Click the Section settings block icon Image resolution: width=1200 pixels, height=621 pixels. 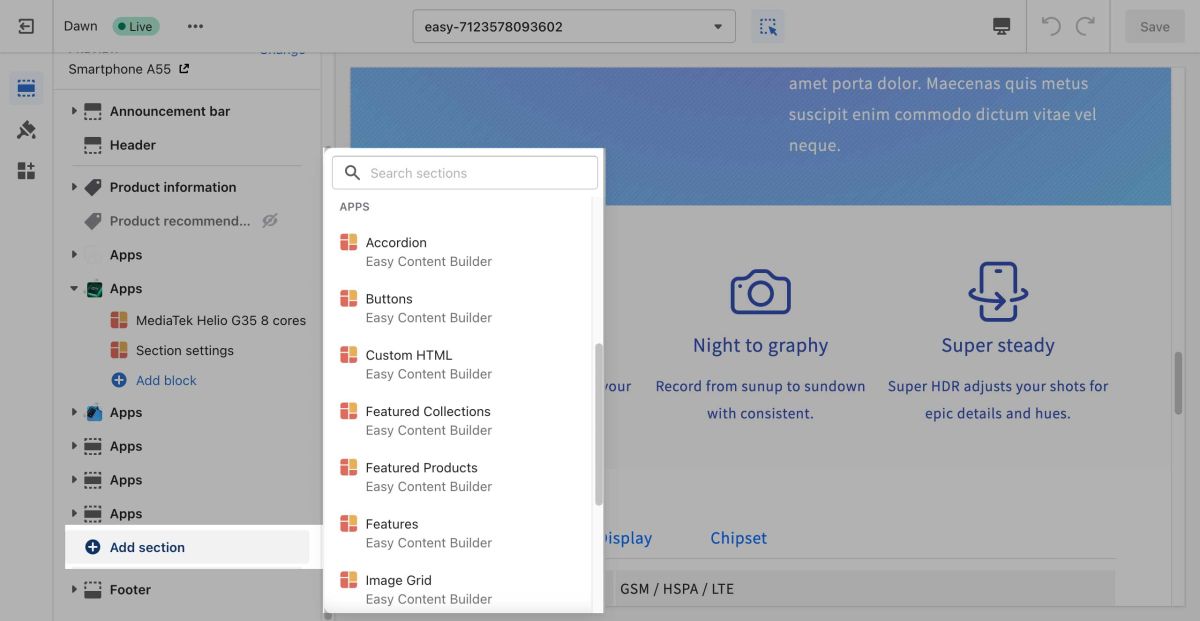pos(118,350)
